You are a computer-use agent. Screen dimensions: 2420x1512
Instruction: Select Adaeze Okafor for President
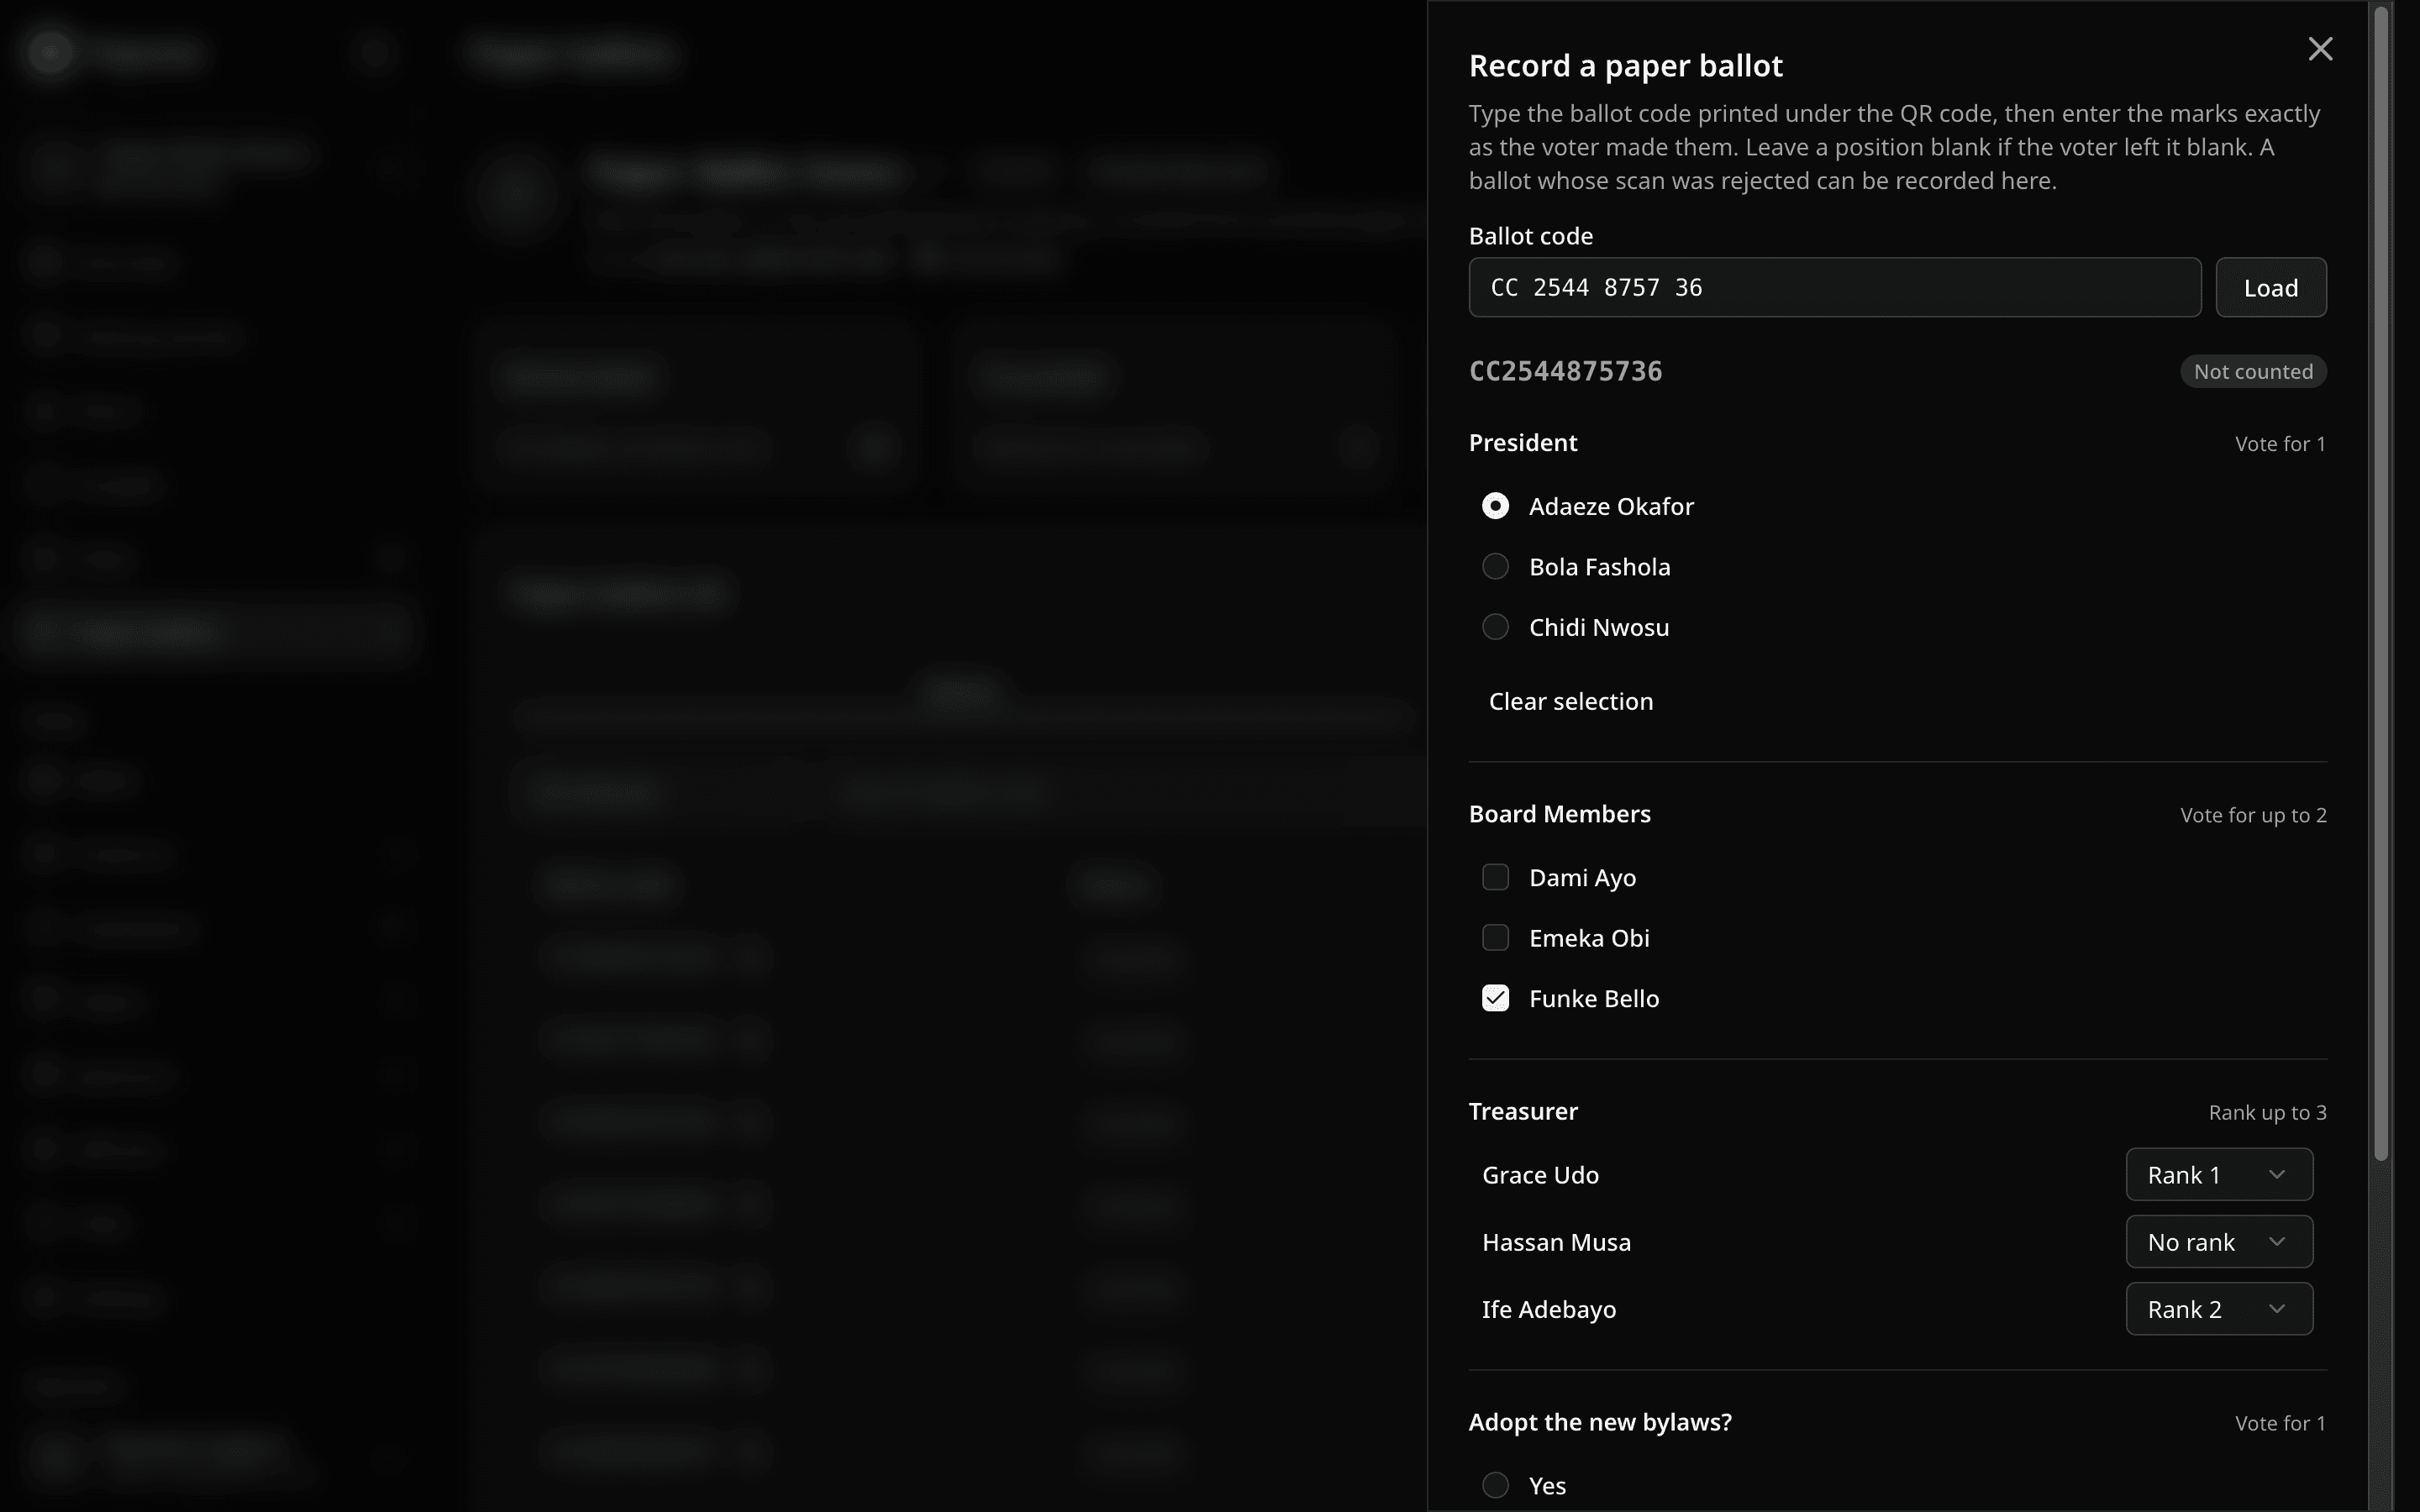[x=1495, y=506]
